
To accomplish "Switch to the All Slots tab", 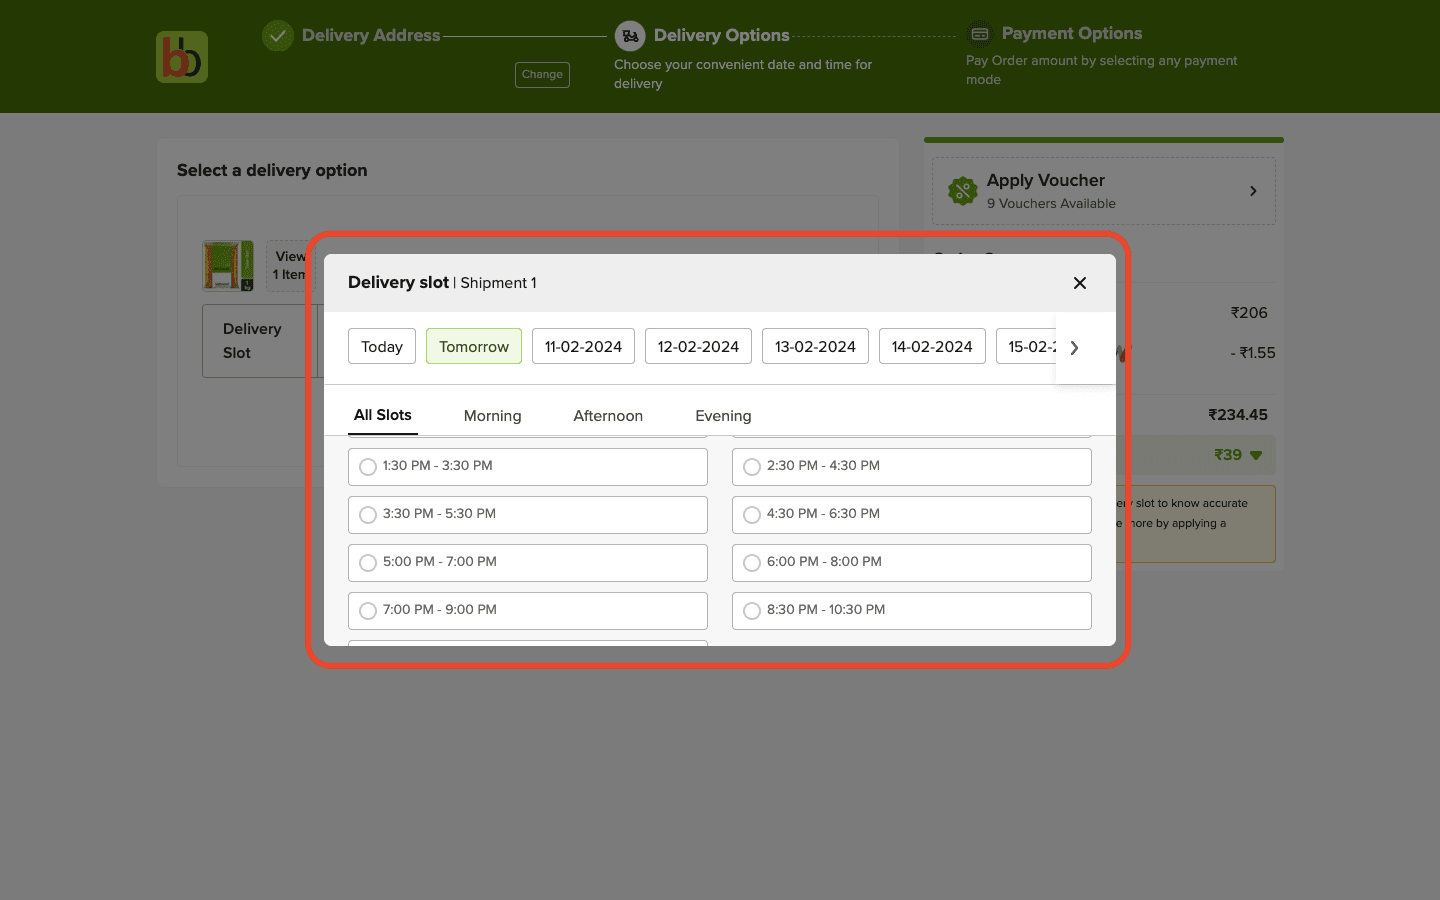I will [x=383, y=415].
